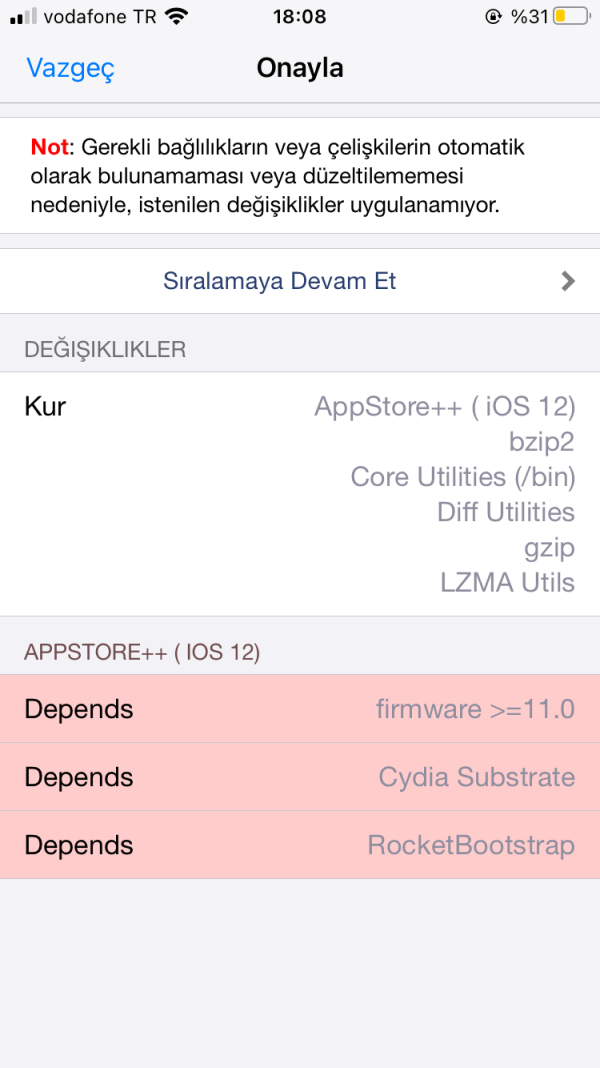Select the Cydia Substrate dependency

click(x=476, y=777)
